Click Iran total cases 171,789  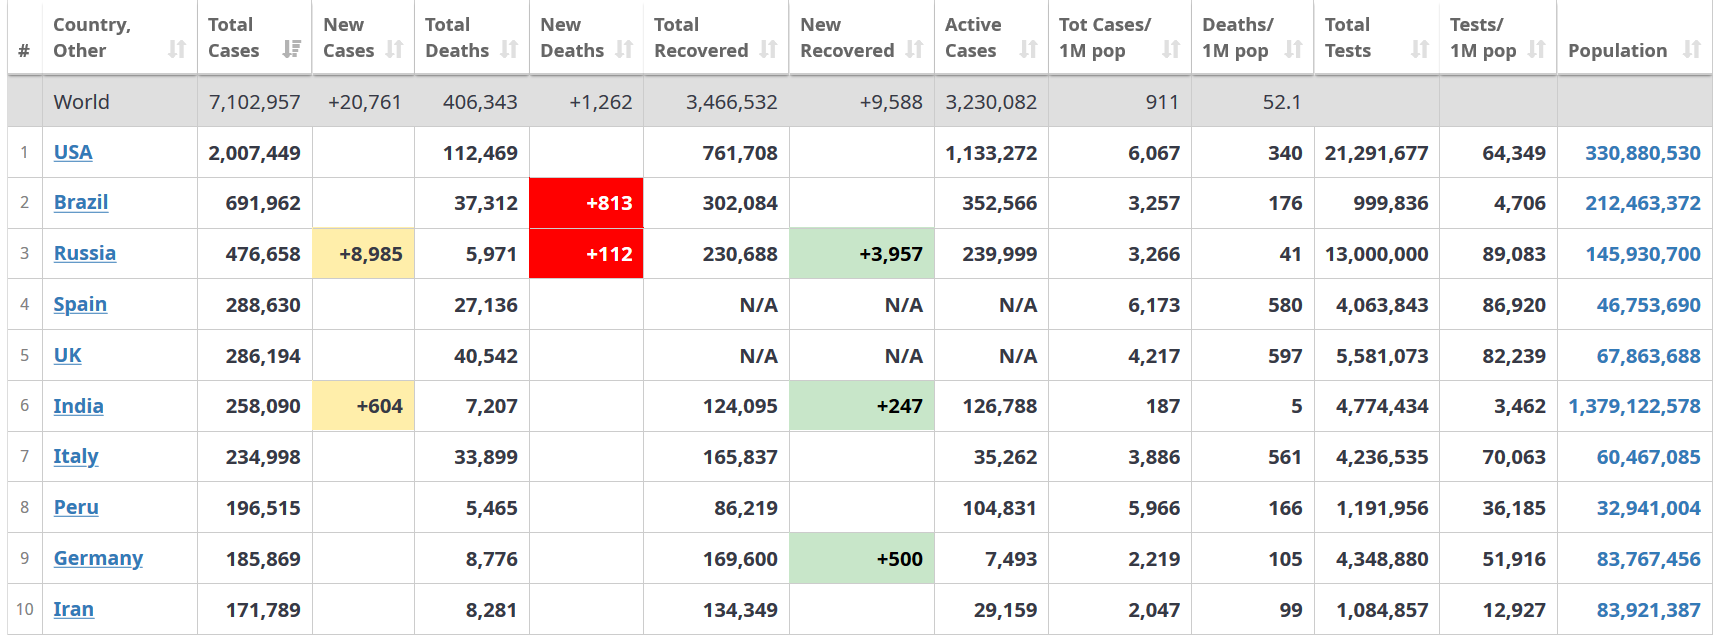tap(263, 610)
